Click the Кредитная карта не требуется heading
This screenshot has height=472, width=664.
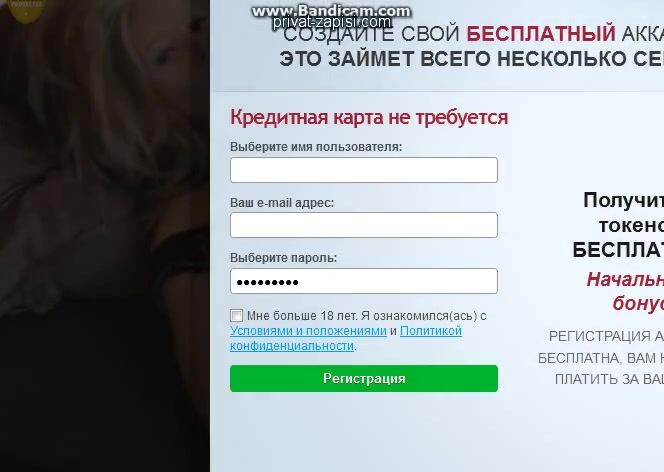click(369, 117)
